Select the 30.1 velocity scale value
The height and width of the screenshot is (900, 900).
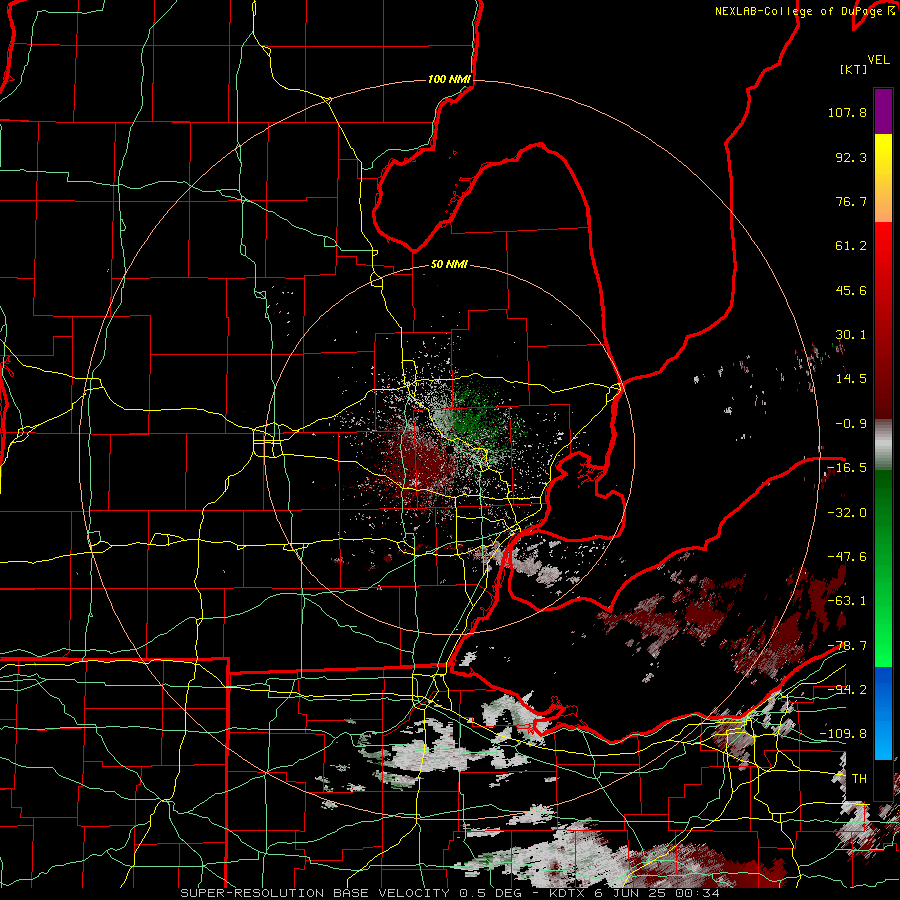pyautogui.click(x=851, y=335)
